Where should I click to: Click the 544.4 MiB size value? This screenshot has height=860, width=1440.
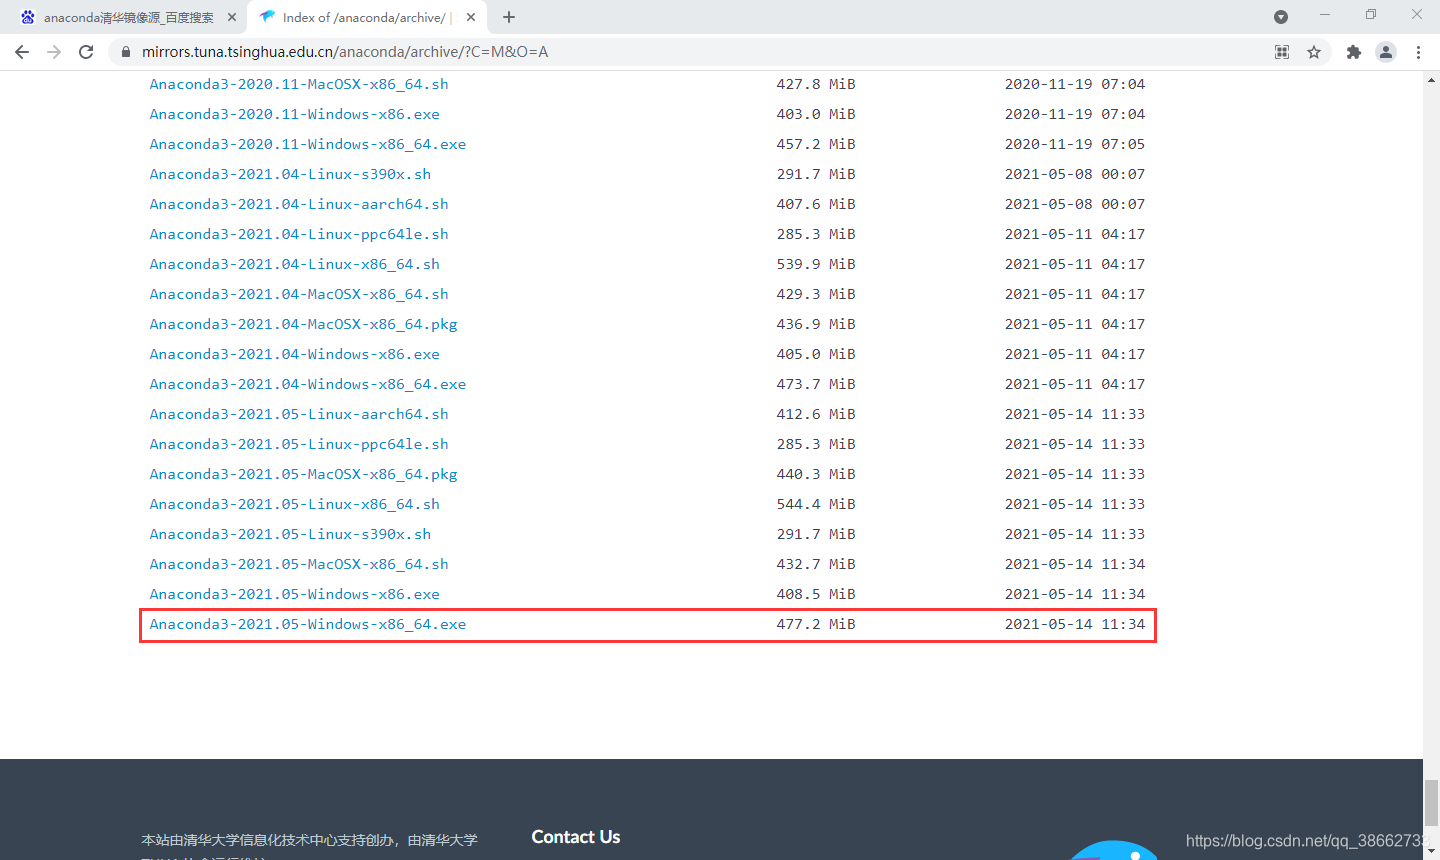pyautogui.click(x=816, y=504)
